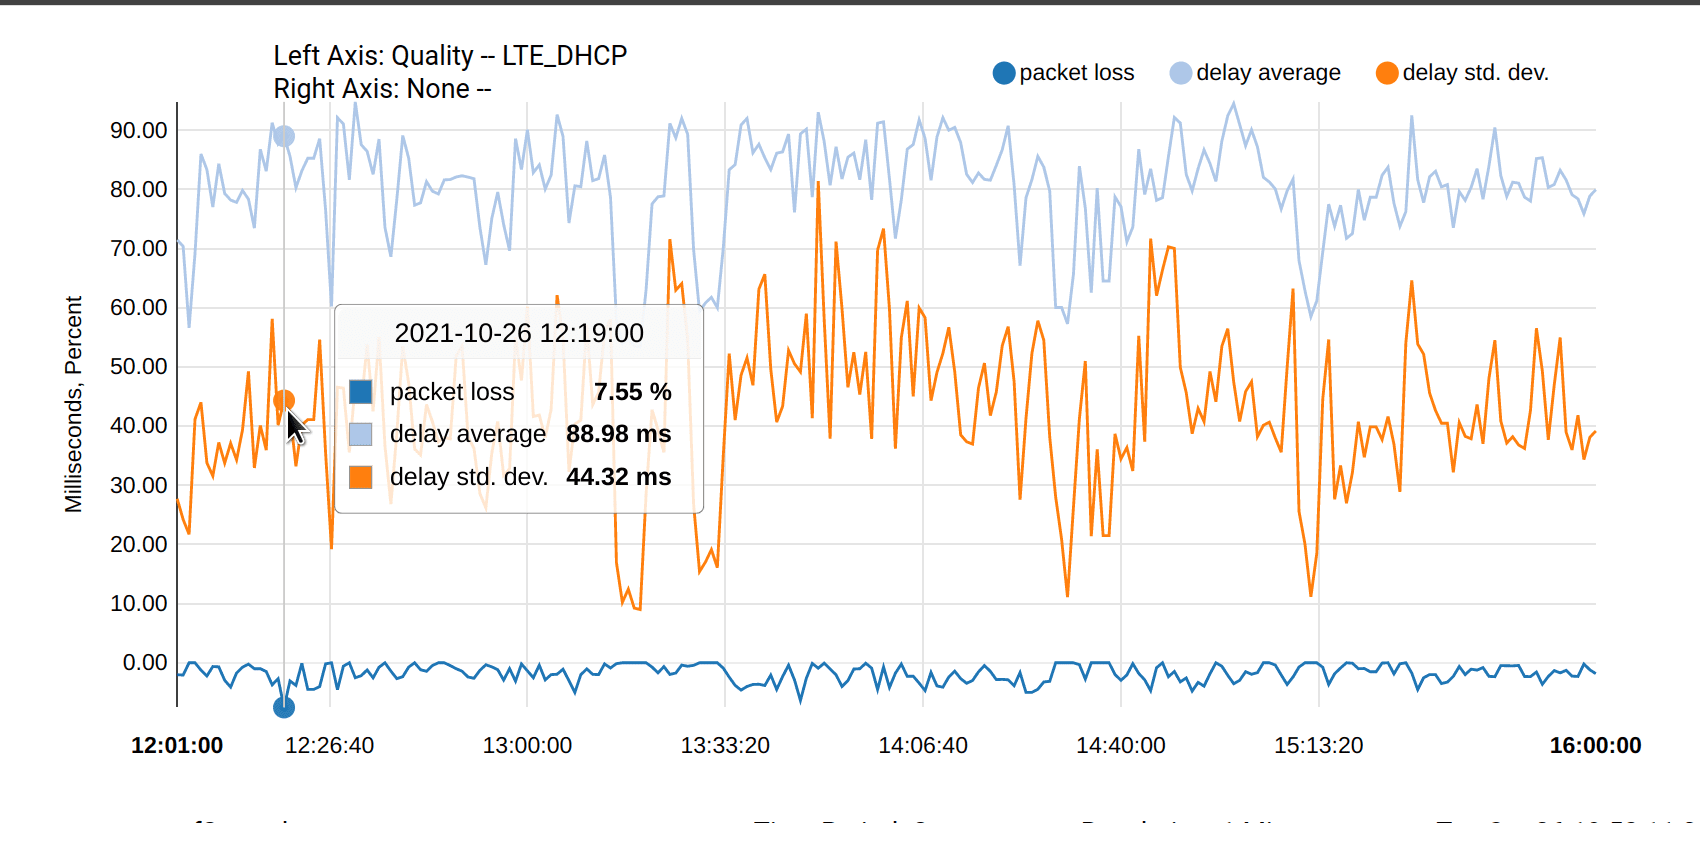Click the 13:33:20 x-axis label
The width and height of the screenshot is (1700, 850).
click(x=726, y=746)
